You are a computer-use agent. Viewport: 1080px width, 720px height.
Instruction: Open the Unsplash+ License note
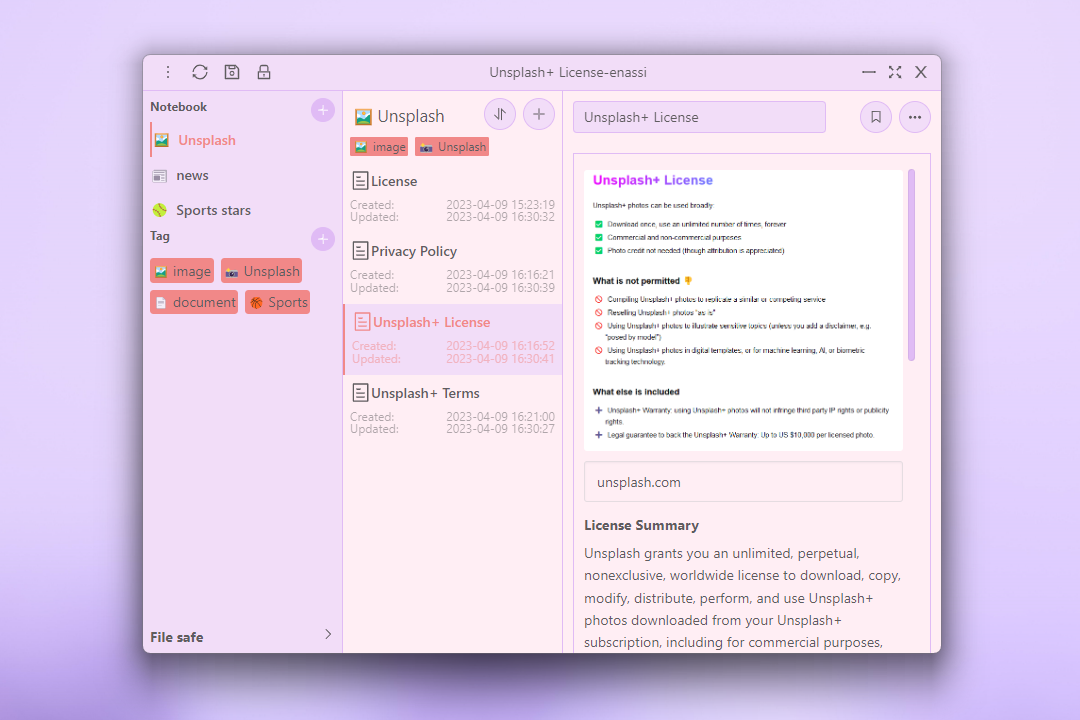tap(453, 340)
